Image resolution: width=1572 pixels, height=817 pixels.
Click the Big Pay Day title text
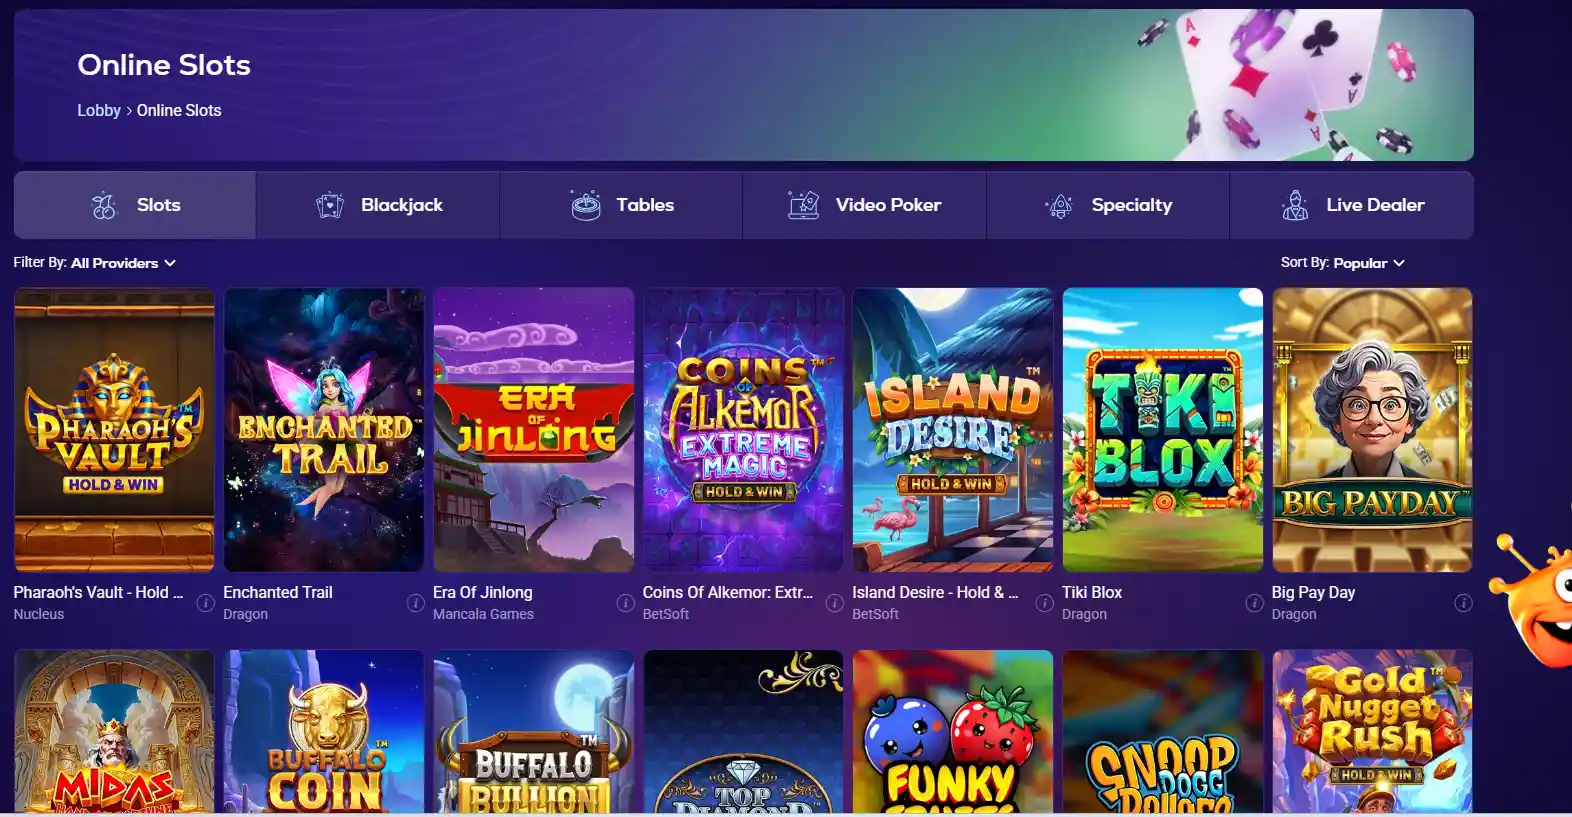coord(1313,592)
